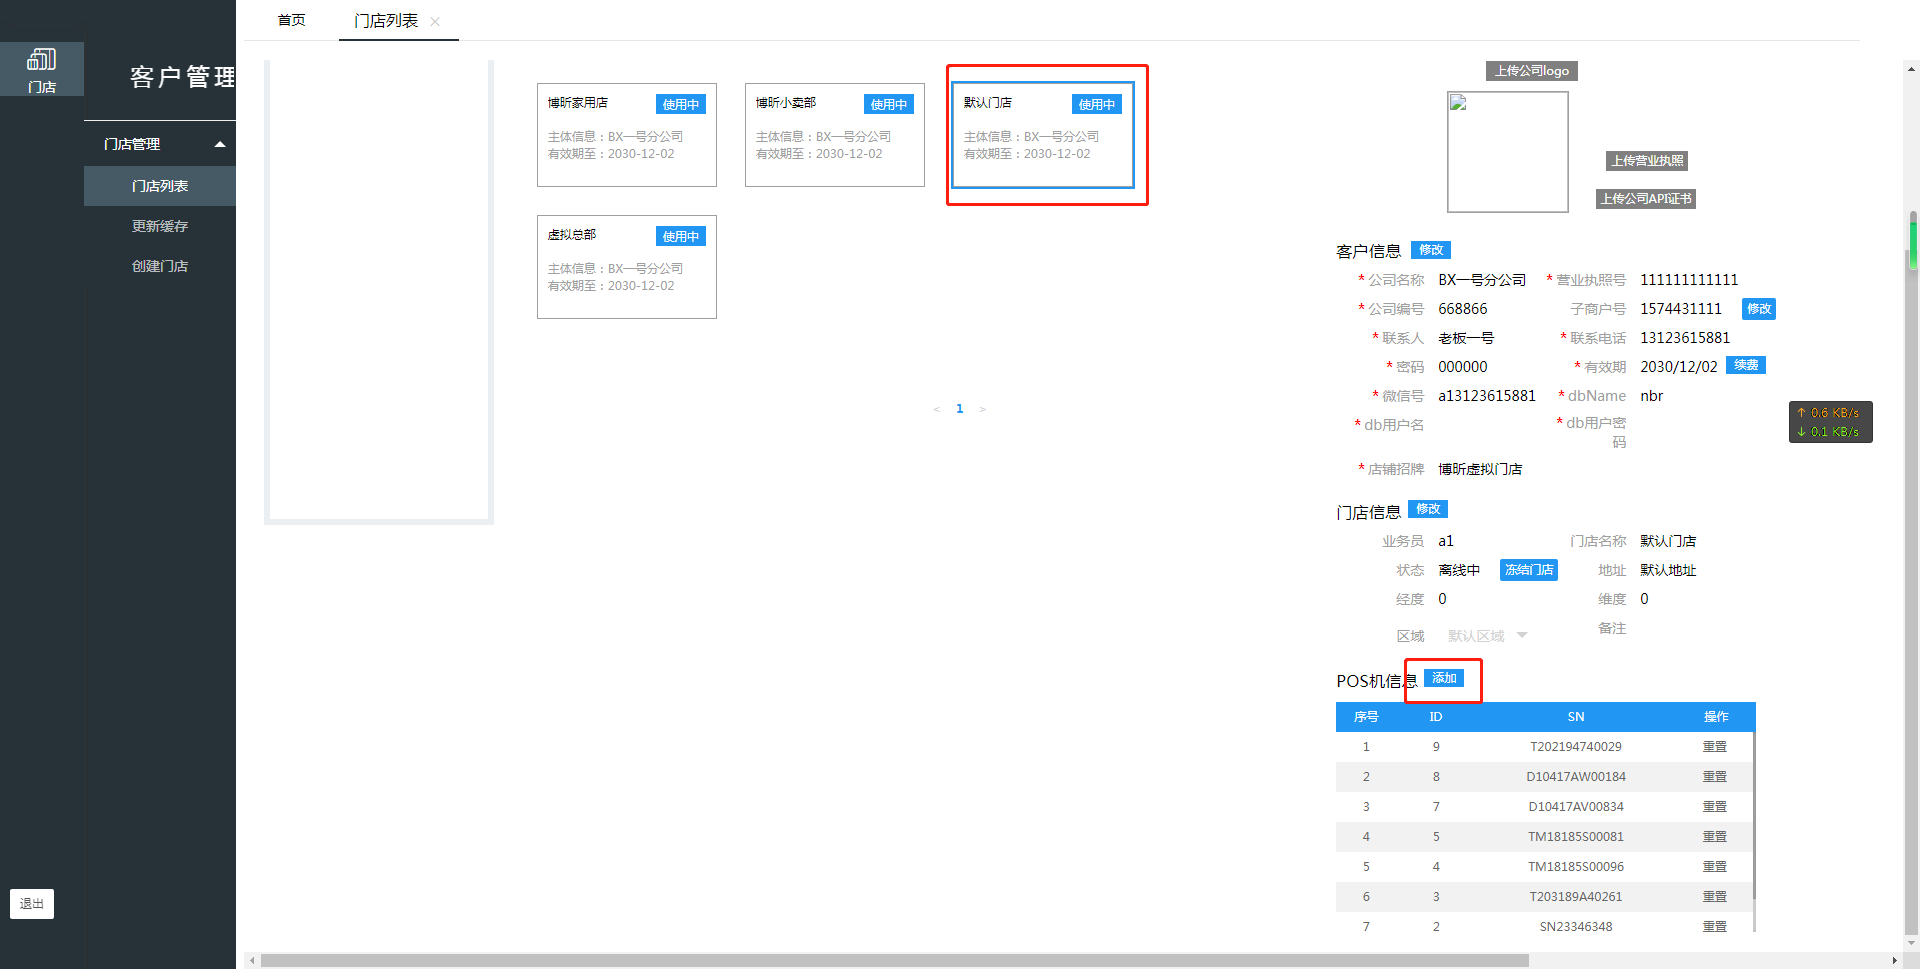Click company name value BX一号分公司
Screen dimensions: 1920x969
click(x=1482, y=280)
